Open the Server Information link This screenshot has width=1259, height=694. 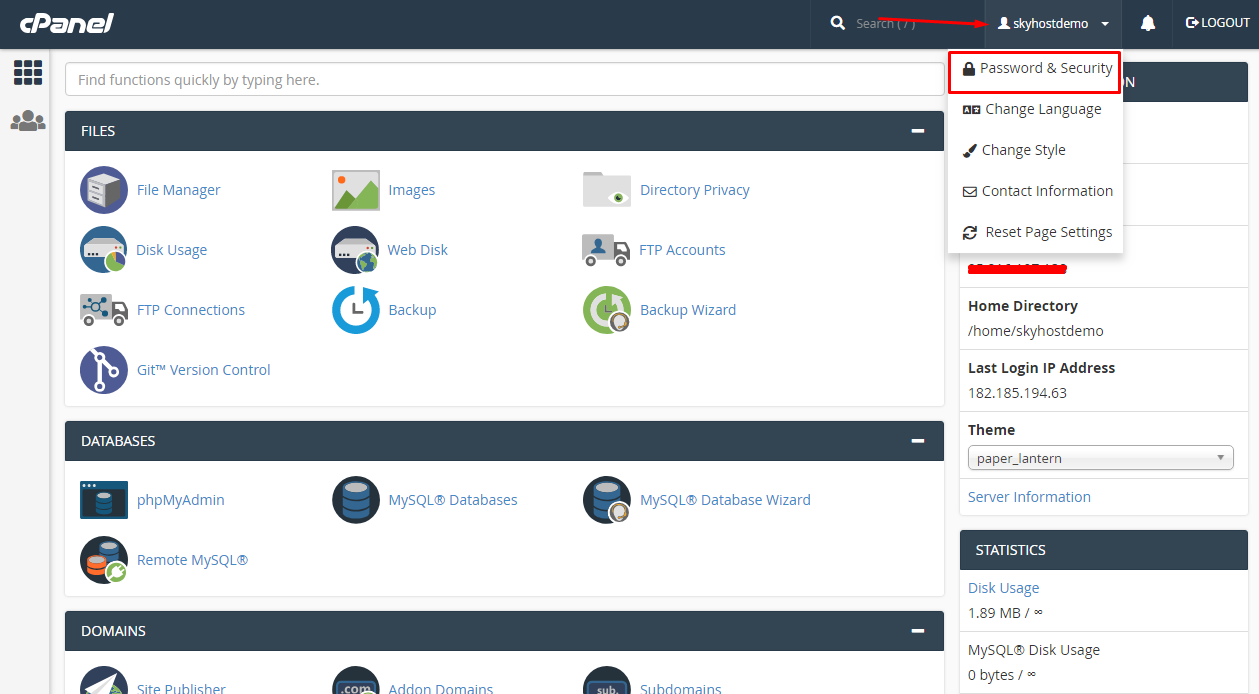[x=1029, y=497]
